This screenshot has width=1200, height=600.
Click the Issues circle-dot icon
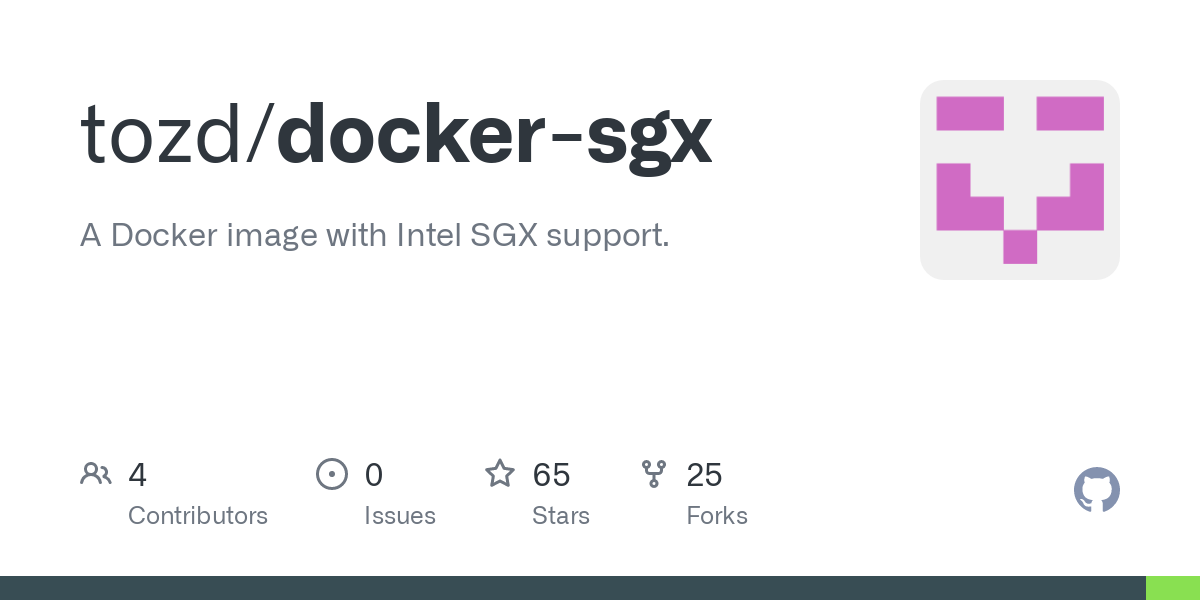click(x=332, y=474)
